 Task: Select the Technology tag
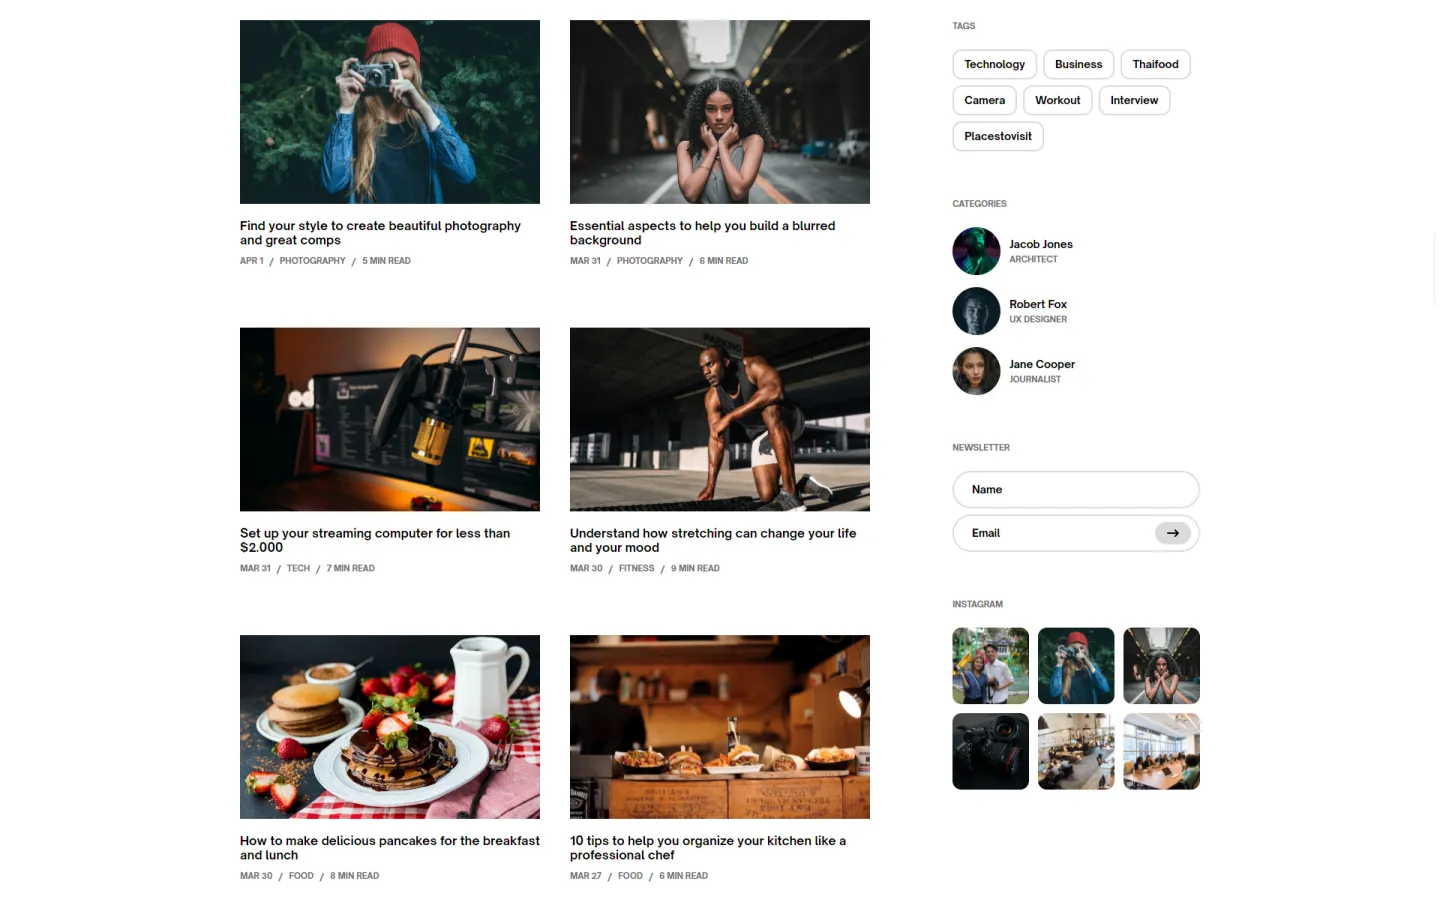pyautogui.click(x=994, y=64)
